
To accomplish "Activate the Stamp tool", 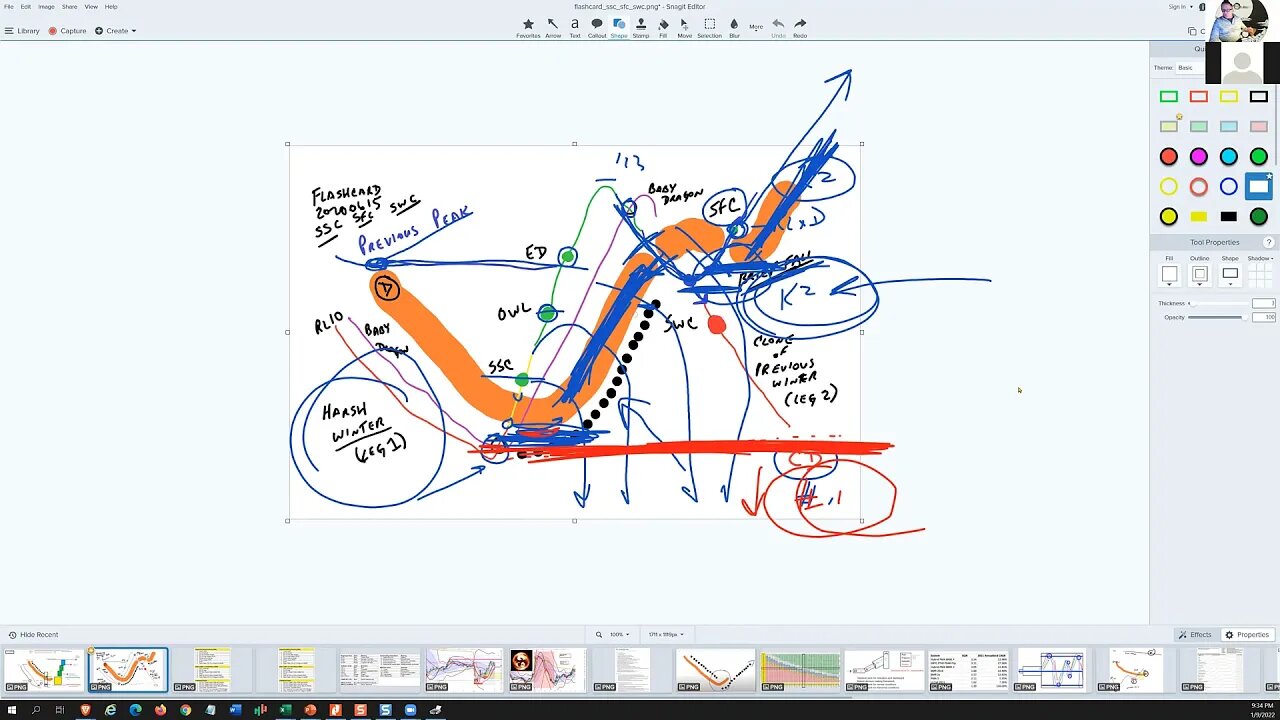I will tap(641, 27).
